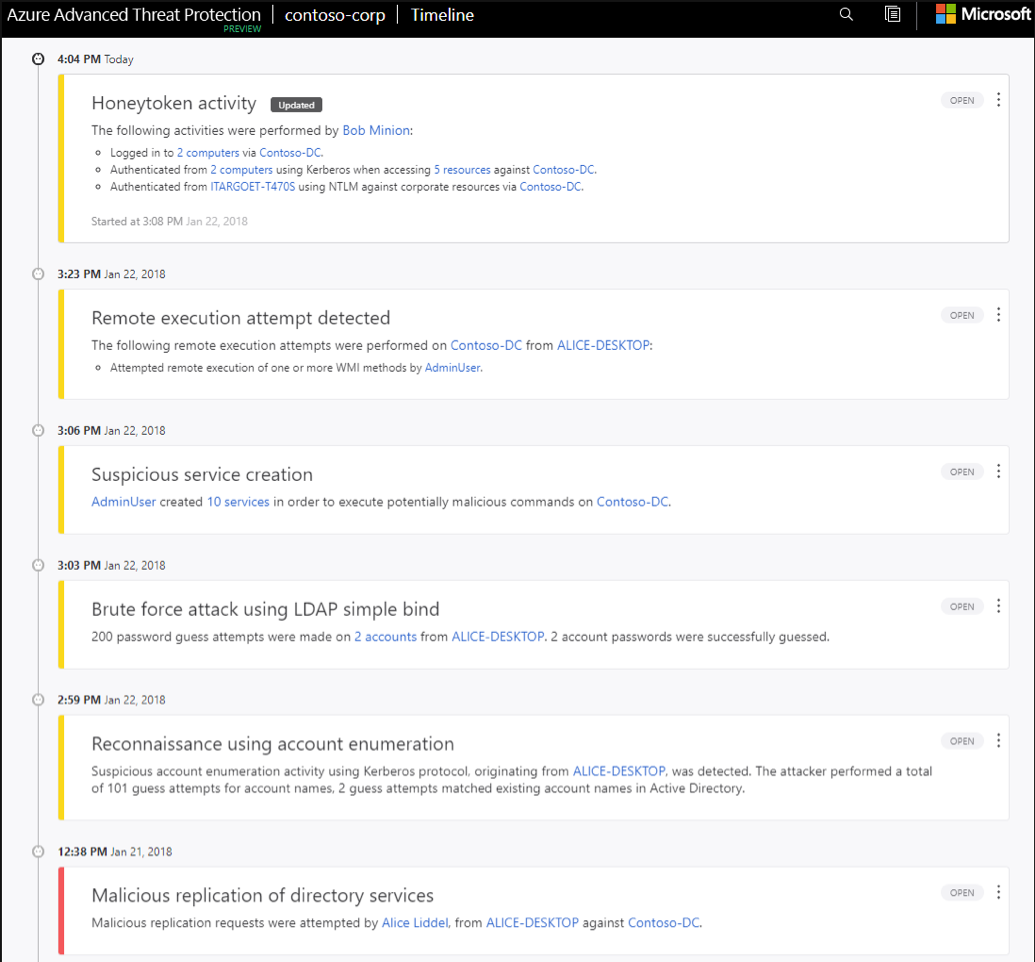
Task: Click the Updated badge on Honeytoken activity
Action: (296, 105)
